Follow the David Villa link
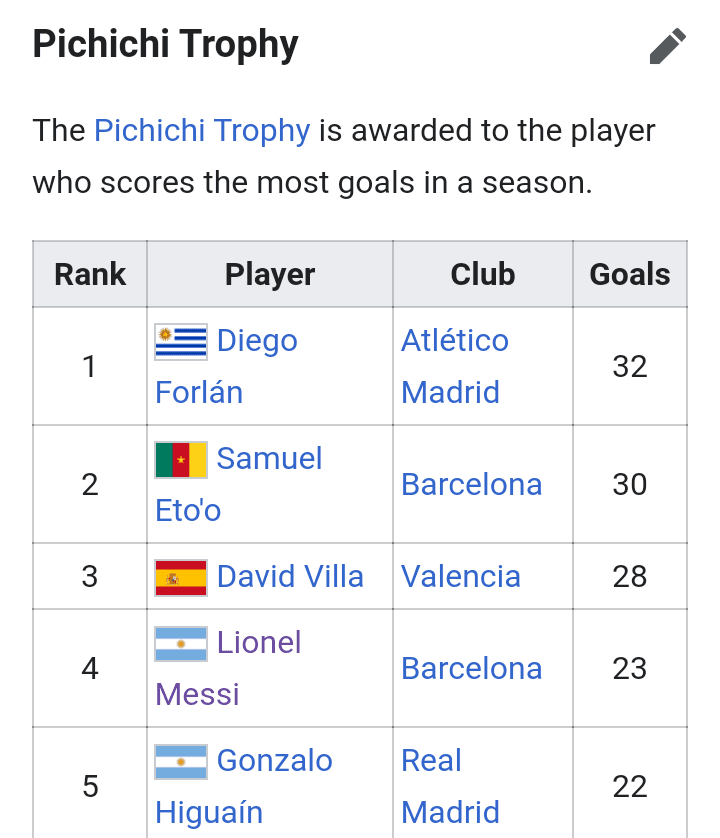Viewport: 720px width, 838px height. click(290, 577)
